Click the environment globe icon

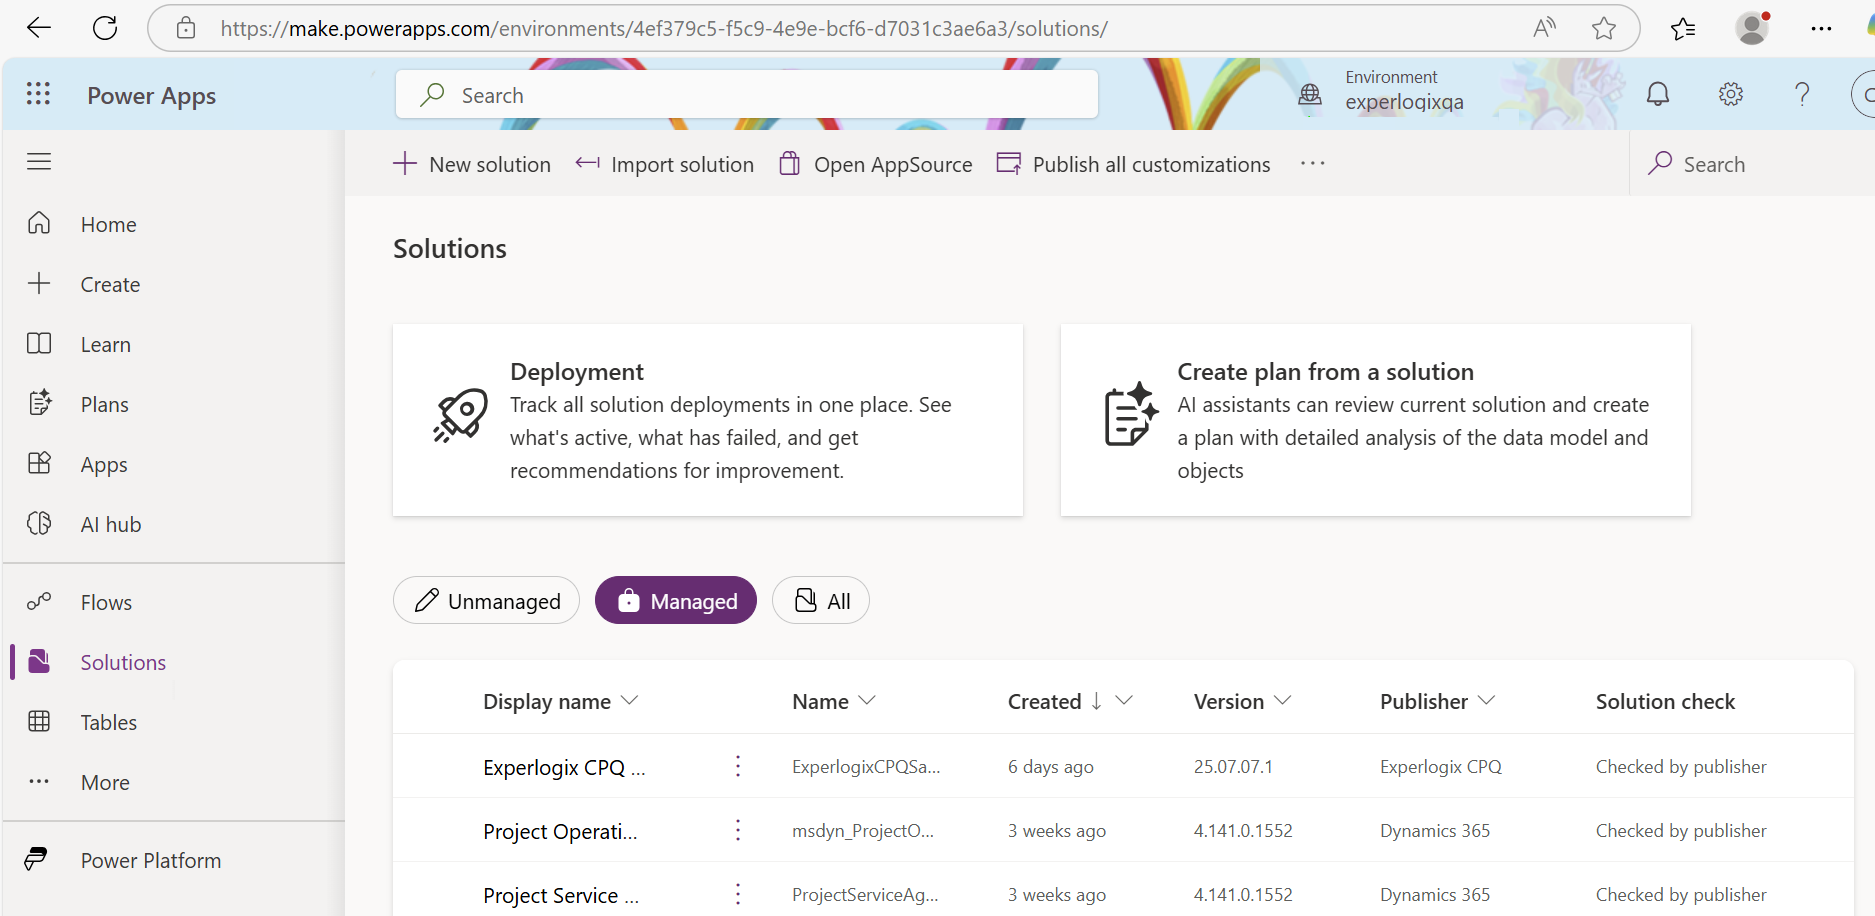point(1310,95)
